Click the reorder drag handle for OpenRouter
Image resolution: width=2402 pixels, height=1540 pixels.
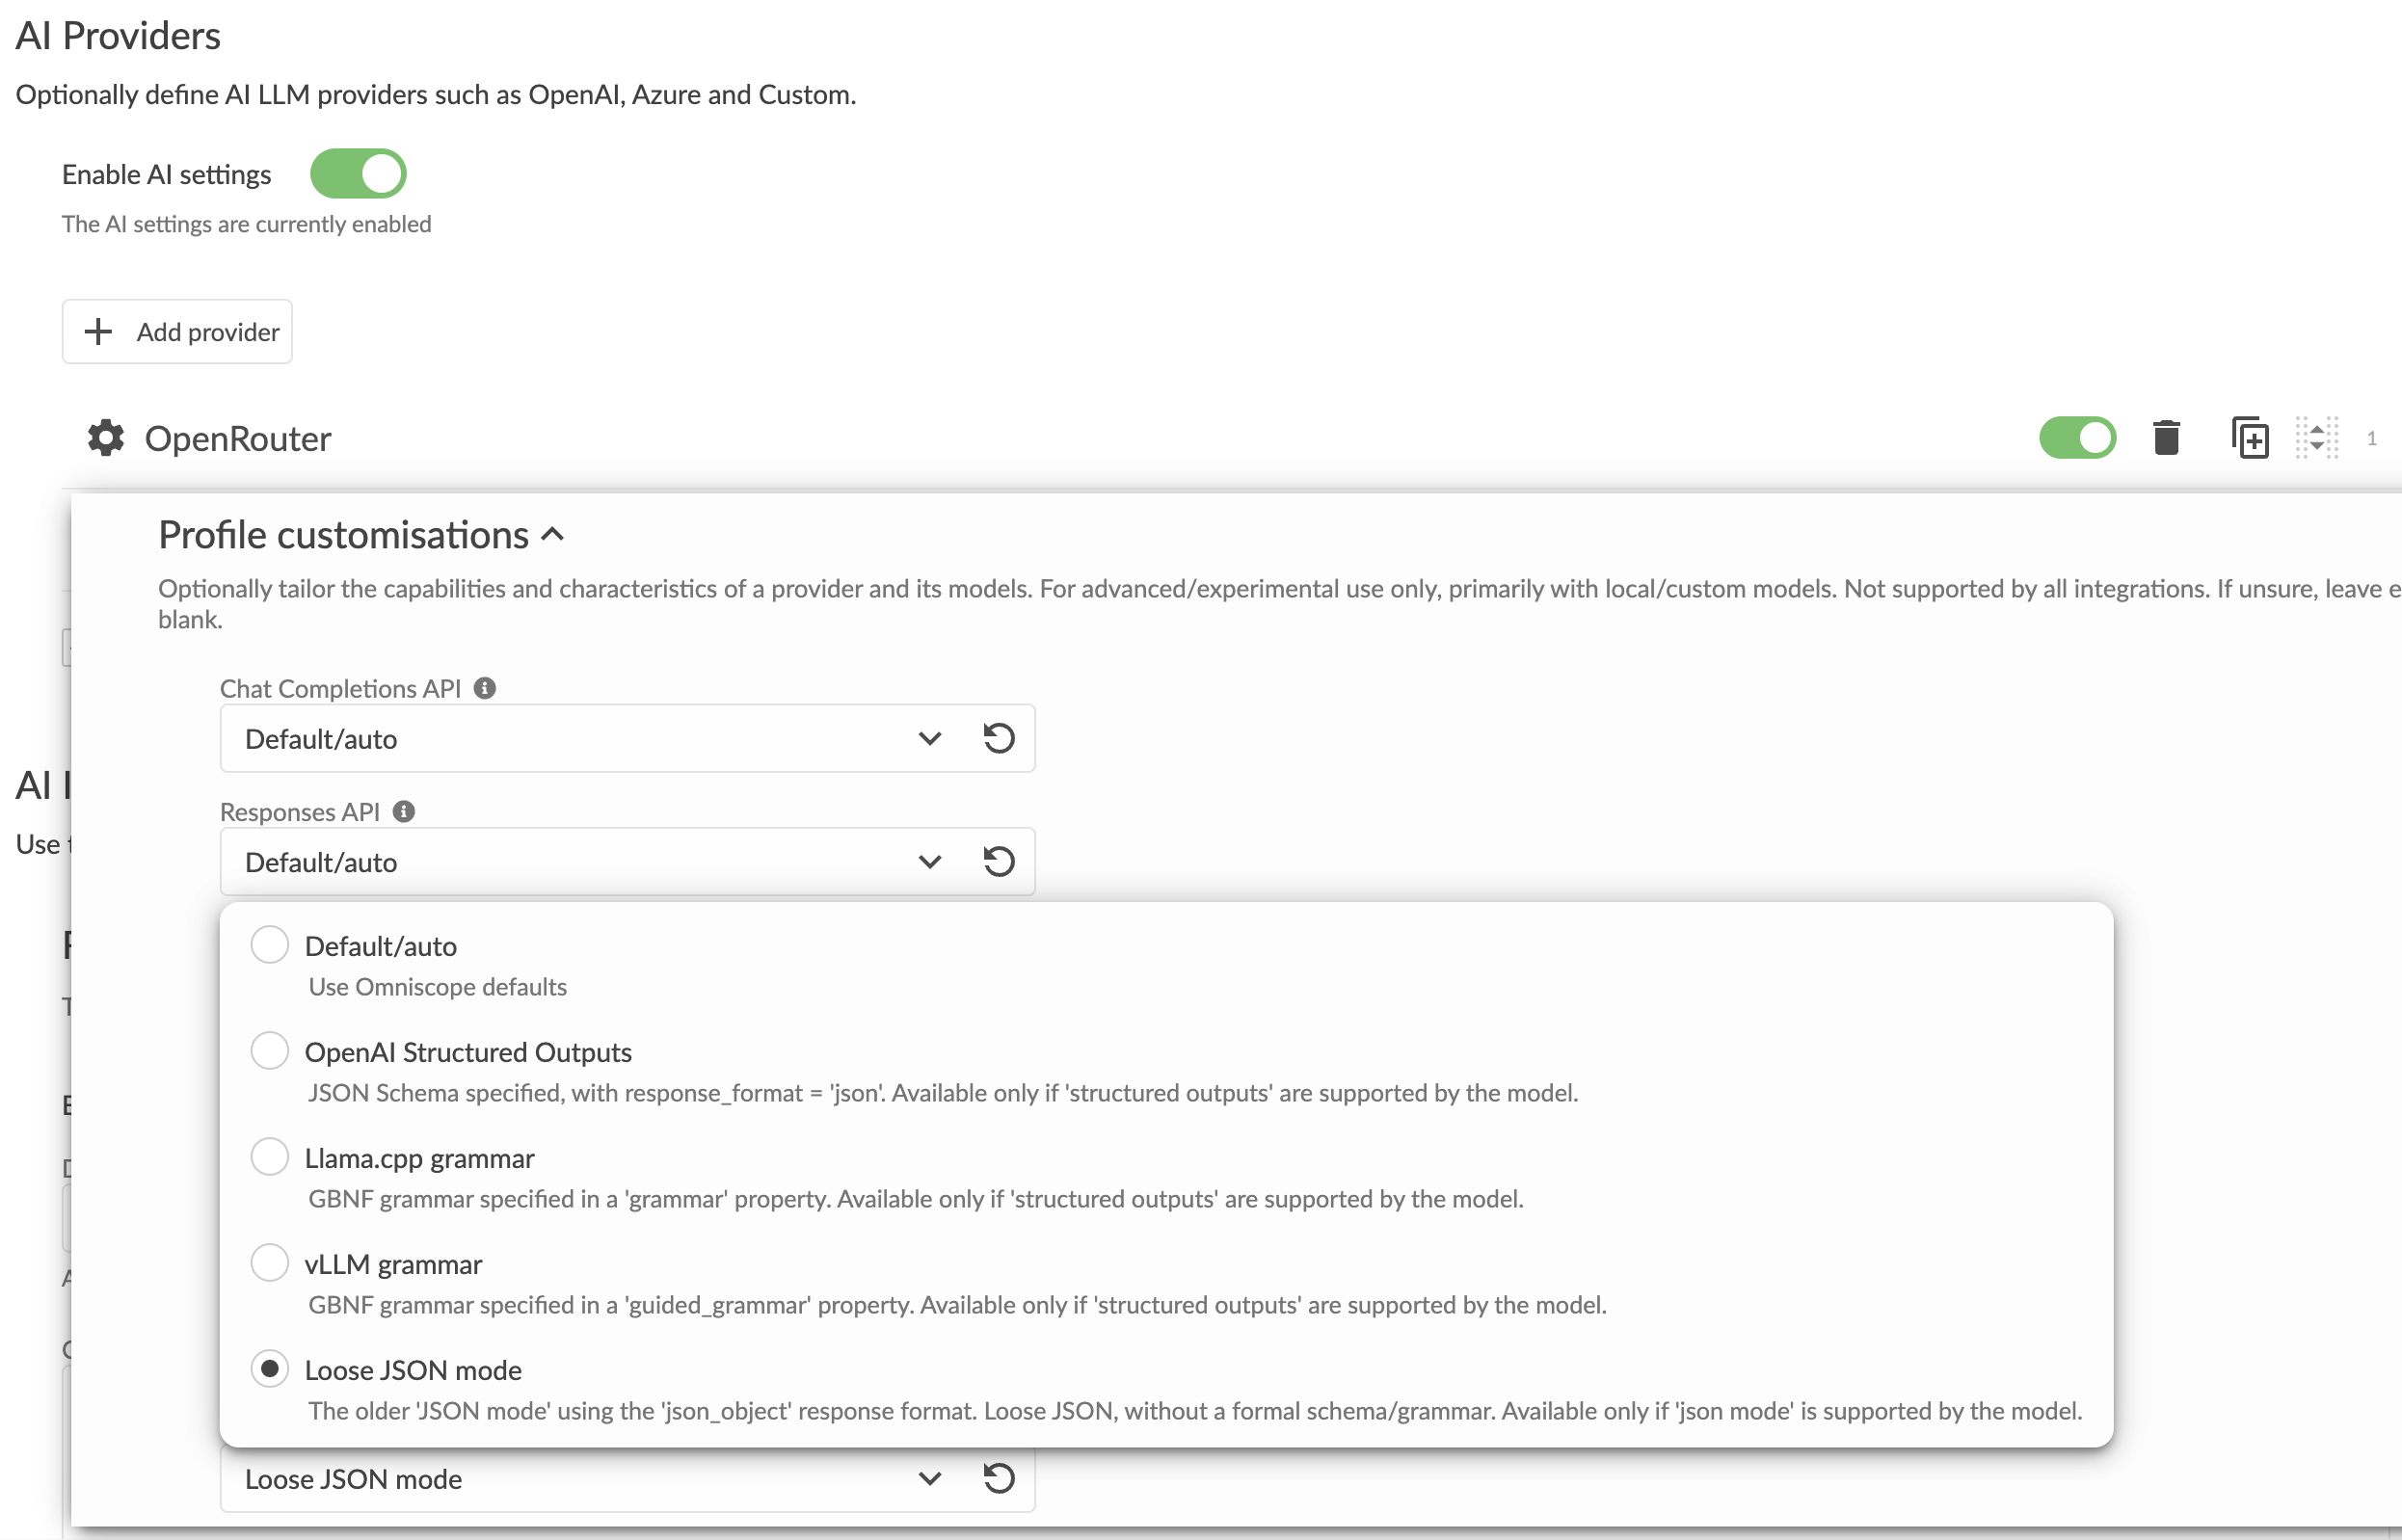pos(2316,438)
